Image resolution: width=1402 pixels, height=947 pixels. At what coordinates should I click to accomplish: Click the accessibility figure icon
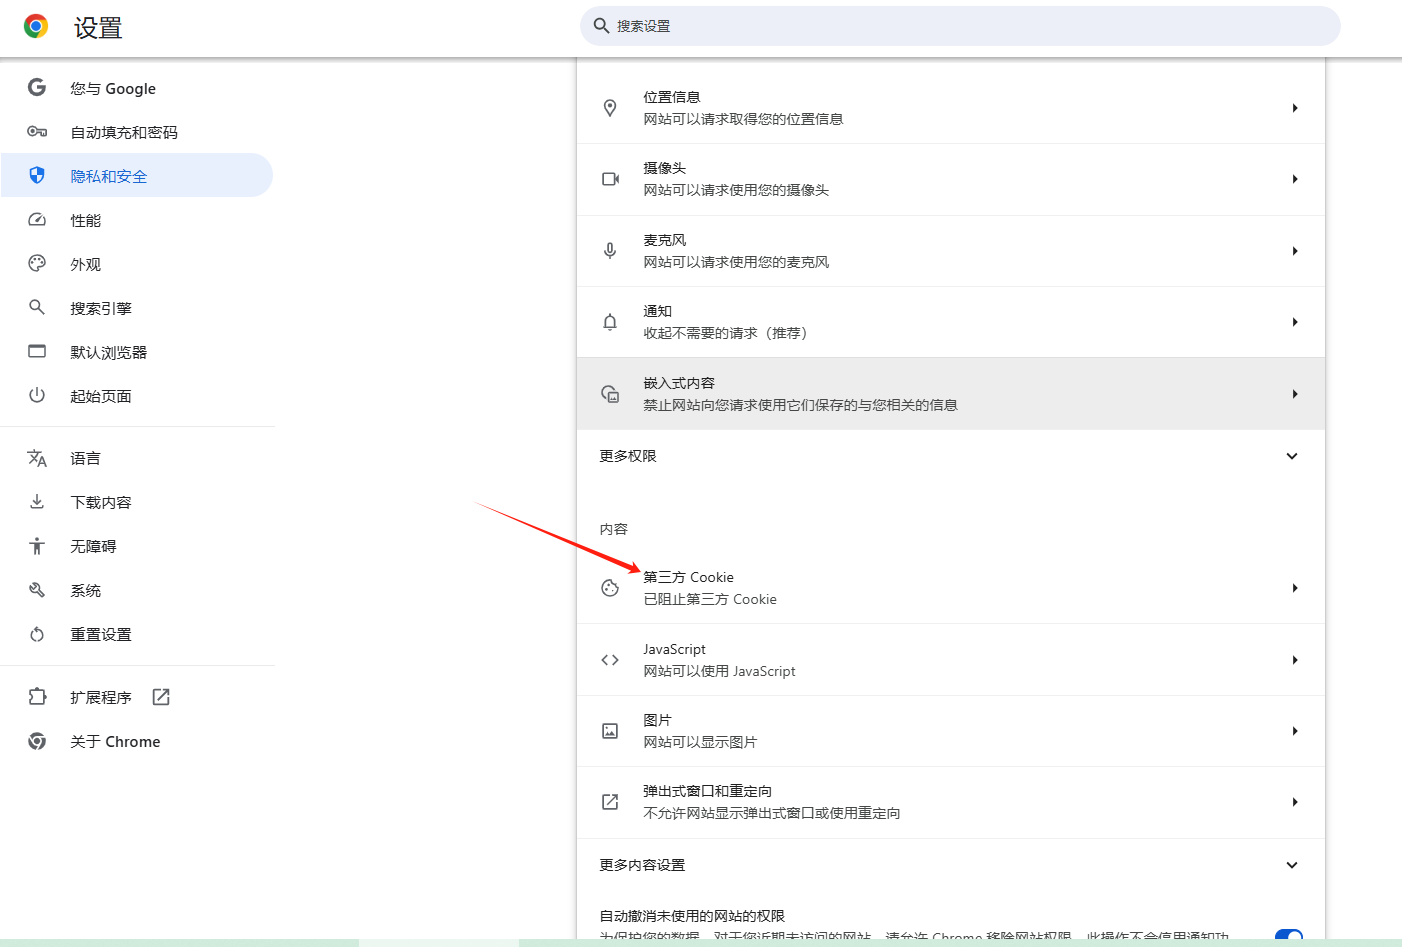pyautogui.click(x=37, y=546)
